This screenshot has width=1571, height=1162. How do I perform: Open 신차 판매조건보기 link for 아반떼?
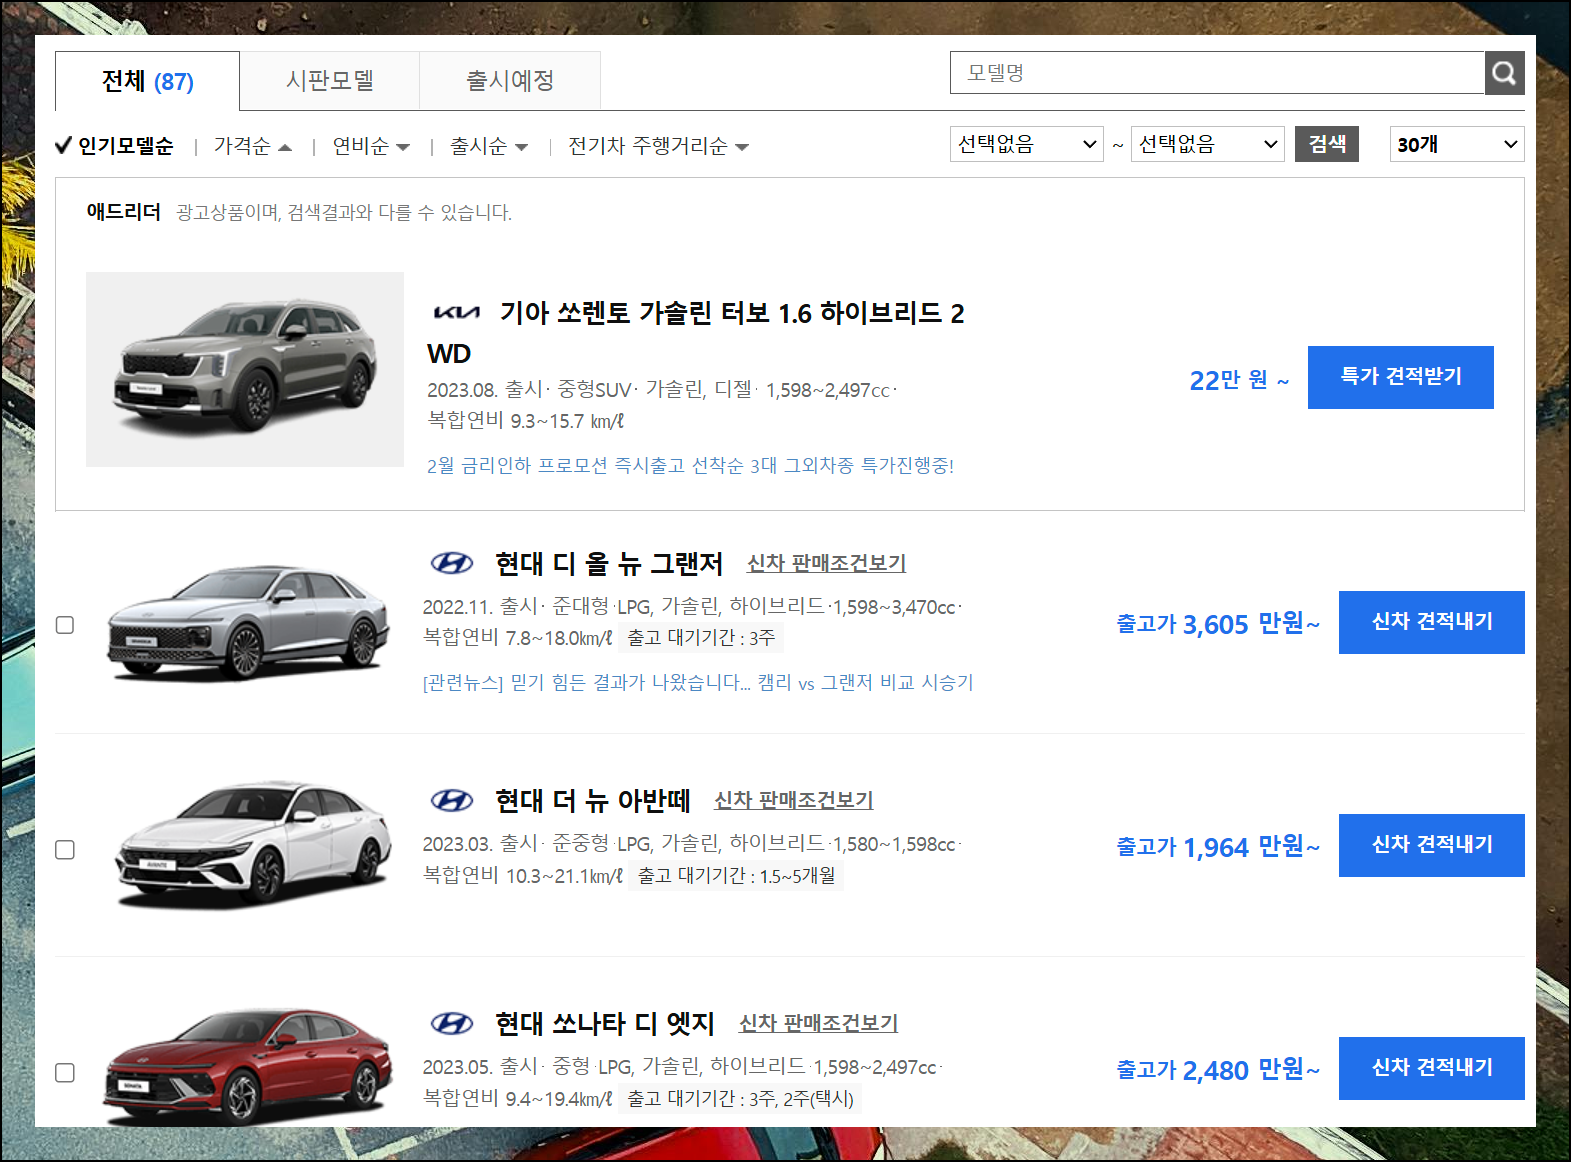coord(793,801)
